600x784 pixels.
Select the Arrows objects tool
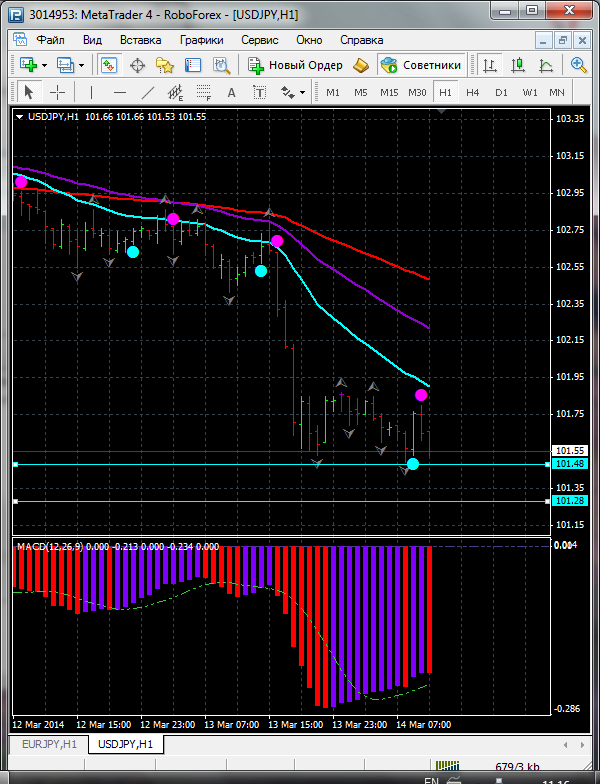pyautogui.click(x=288, y=92)
